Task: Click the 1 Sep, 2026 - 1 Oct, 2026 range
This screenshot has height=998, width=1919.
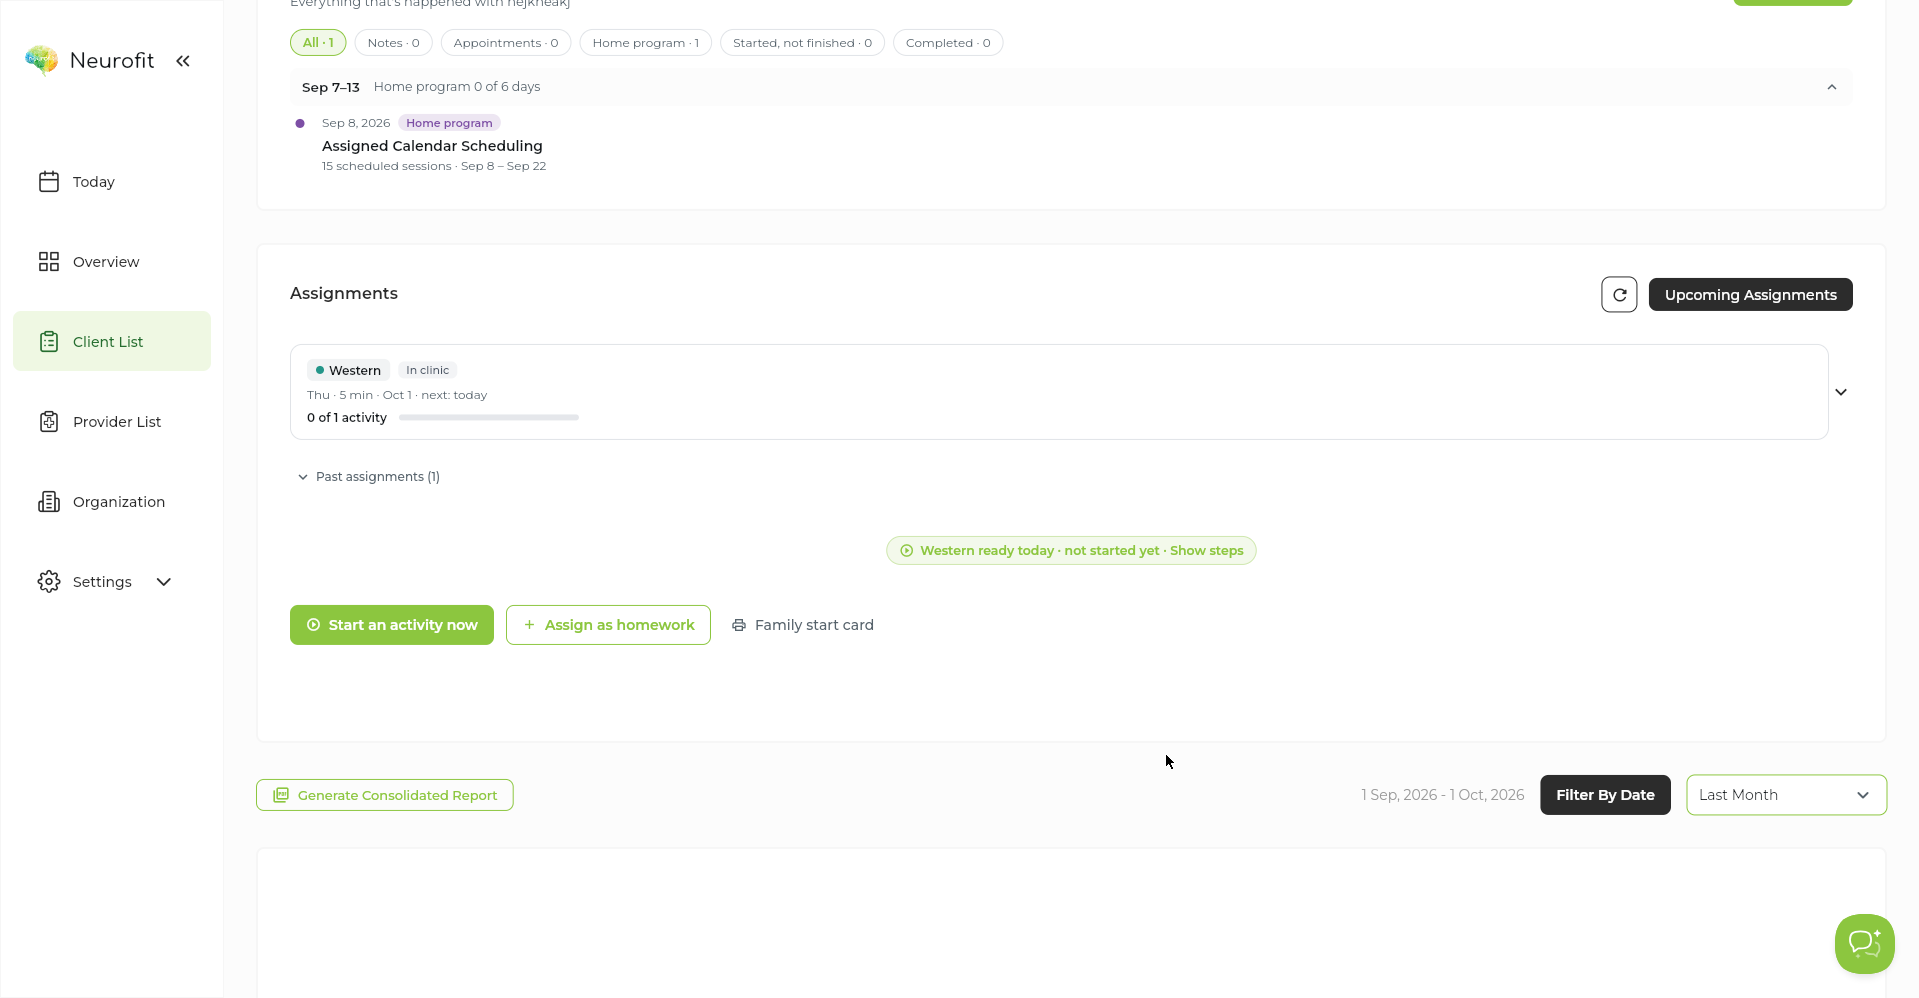Action: 1442,795
